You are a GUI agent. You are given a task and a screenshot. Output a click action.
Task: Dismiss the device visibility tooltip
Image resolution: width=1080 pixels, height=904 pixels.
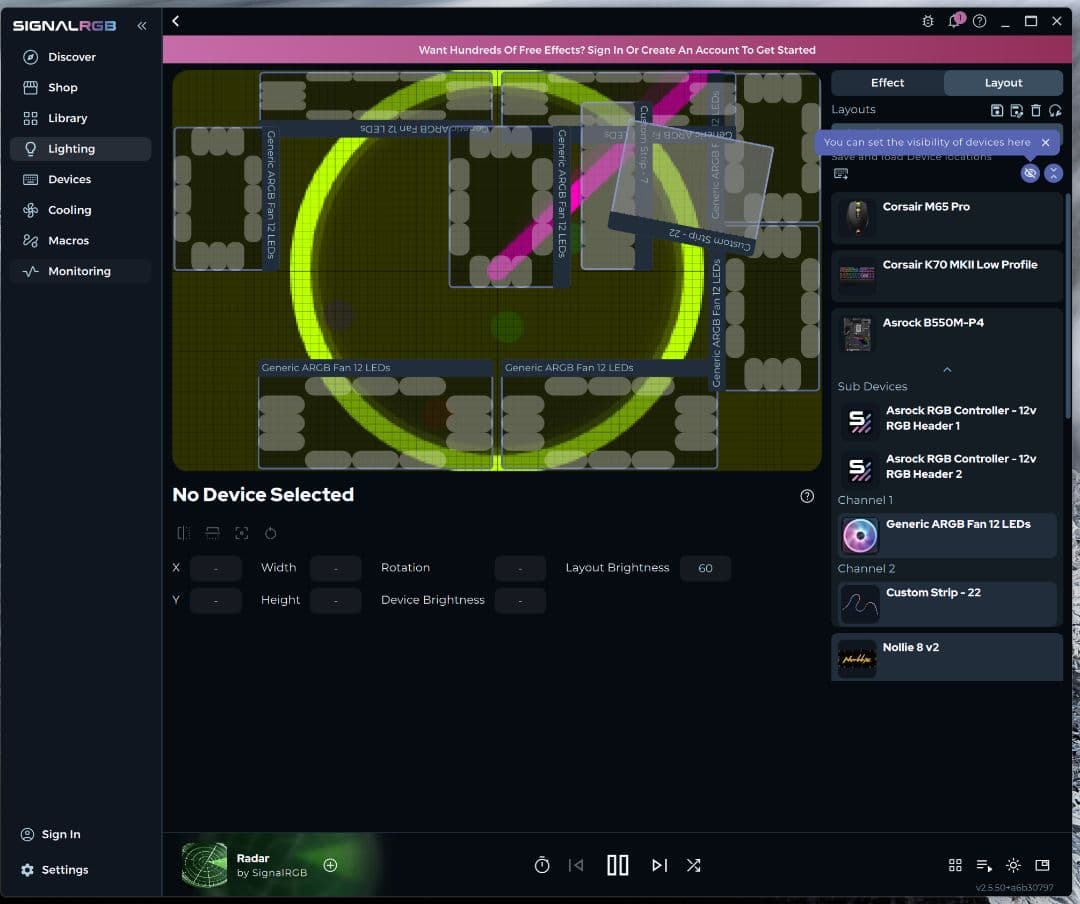(x=1046, y=143)
